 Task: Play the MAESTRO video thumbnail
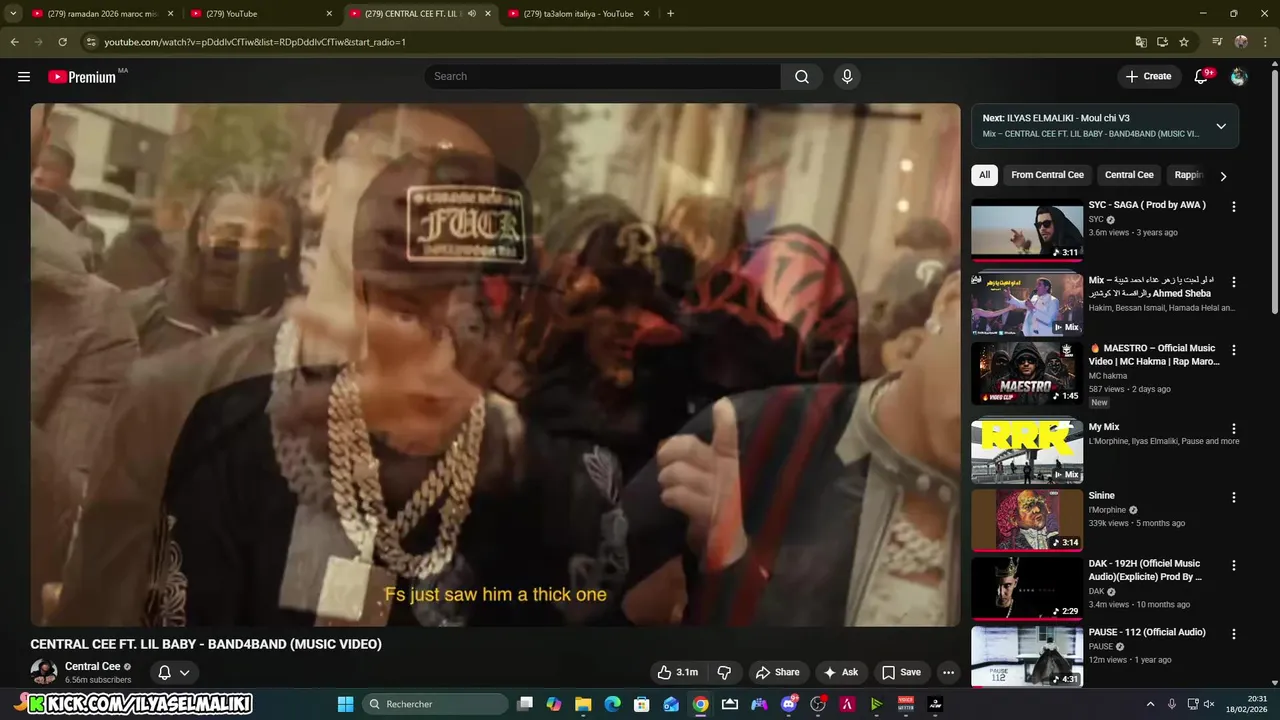tap(1027, 373)
